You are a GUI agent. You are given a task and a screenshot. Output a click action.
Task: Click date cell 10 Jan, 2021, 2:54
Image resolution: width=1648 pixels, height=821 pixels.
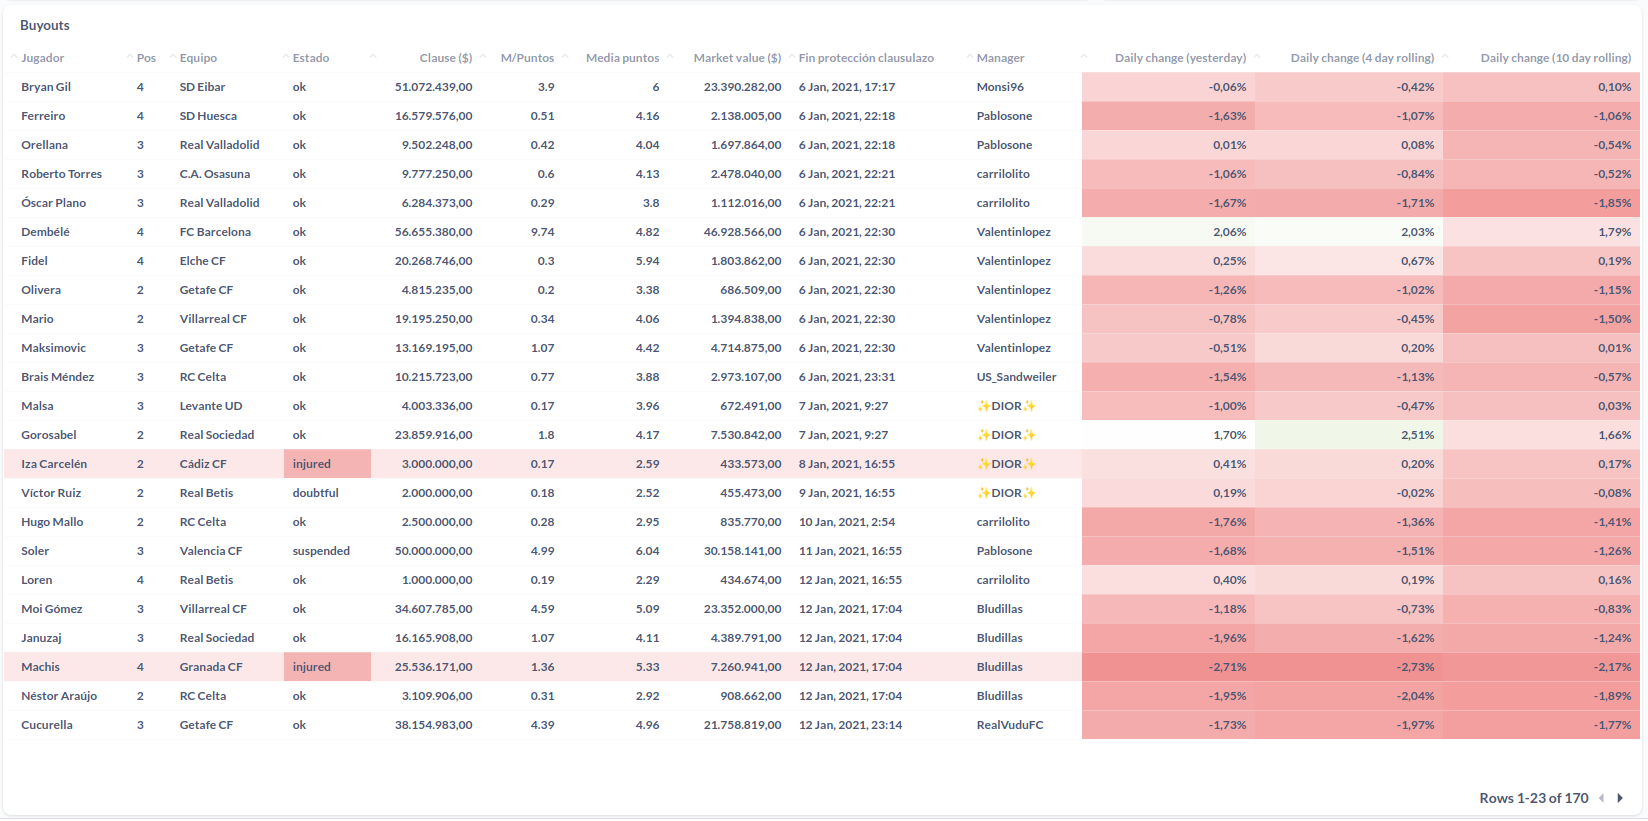coord(847,522)
